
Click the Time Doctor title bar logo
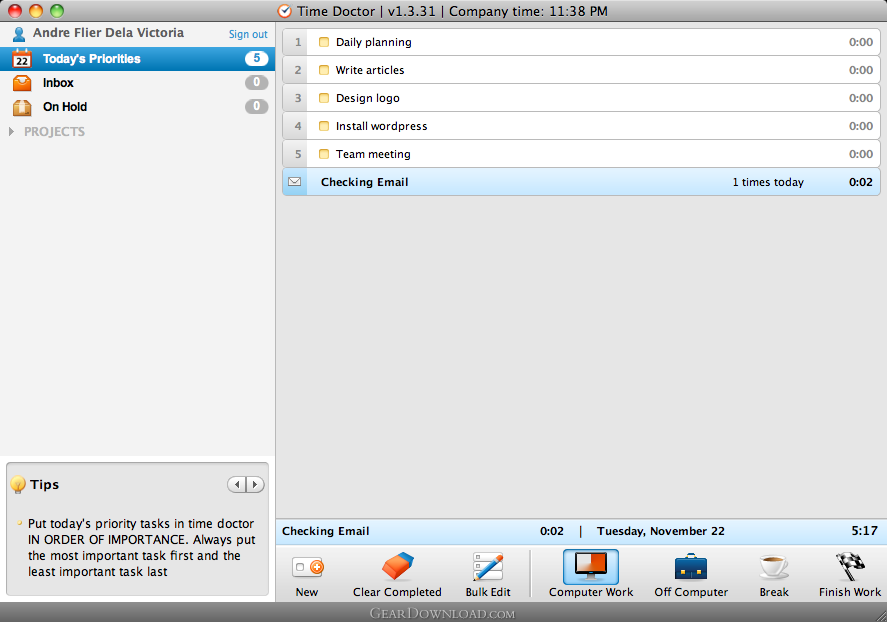click(x=285, y=11)
